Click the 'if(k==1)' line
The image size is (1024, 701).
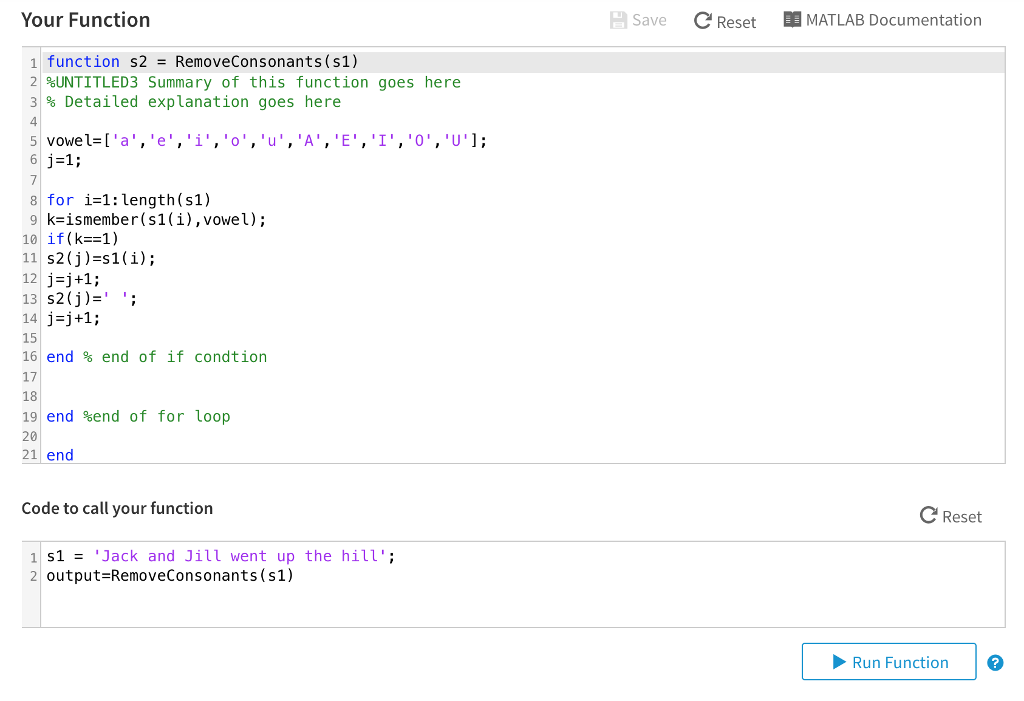pos(82,239)
